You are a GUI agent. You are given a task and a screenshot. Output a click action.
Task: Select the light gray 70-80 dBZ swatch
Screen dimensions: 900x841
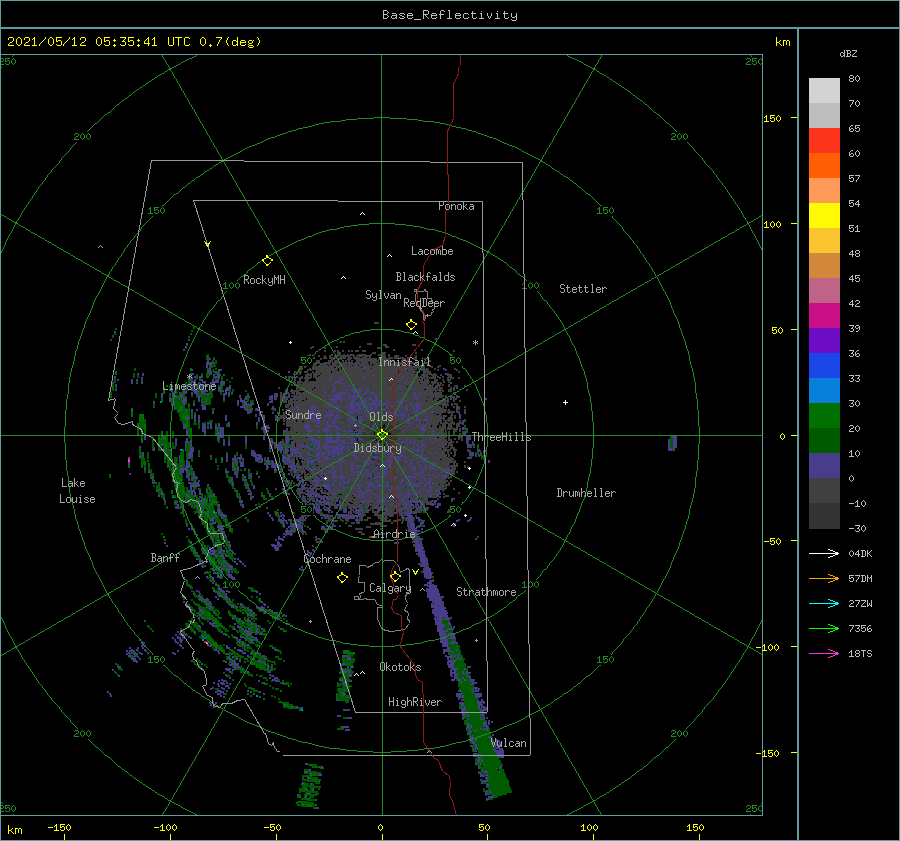coord(824,90)
